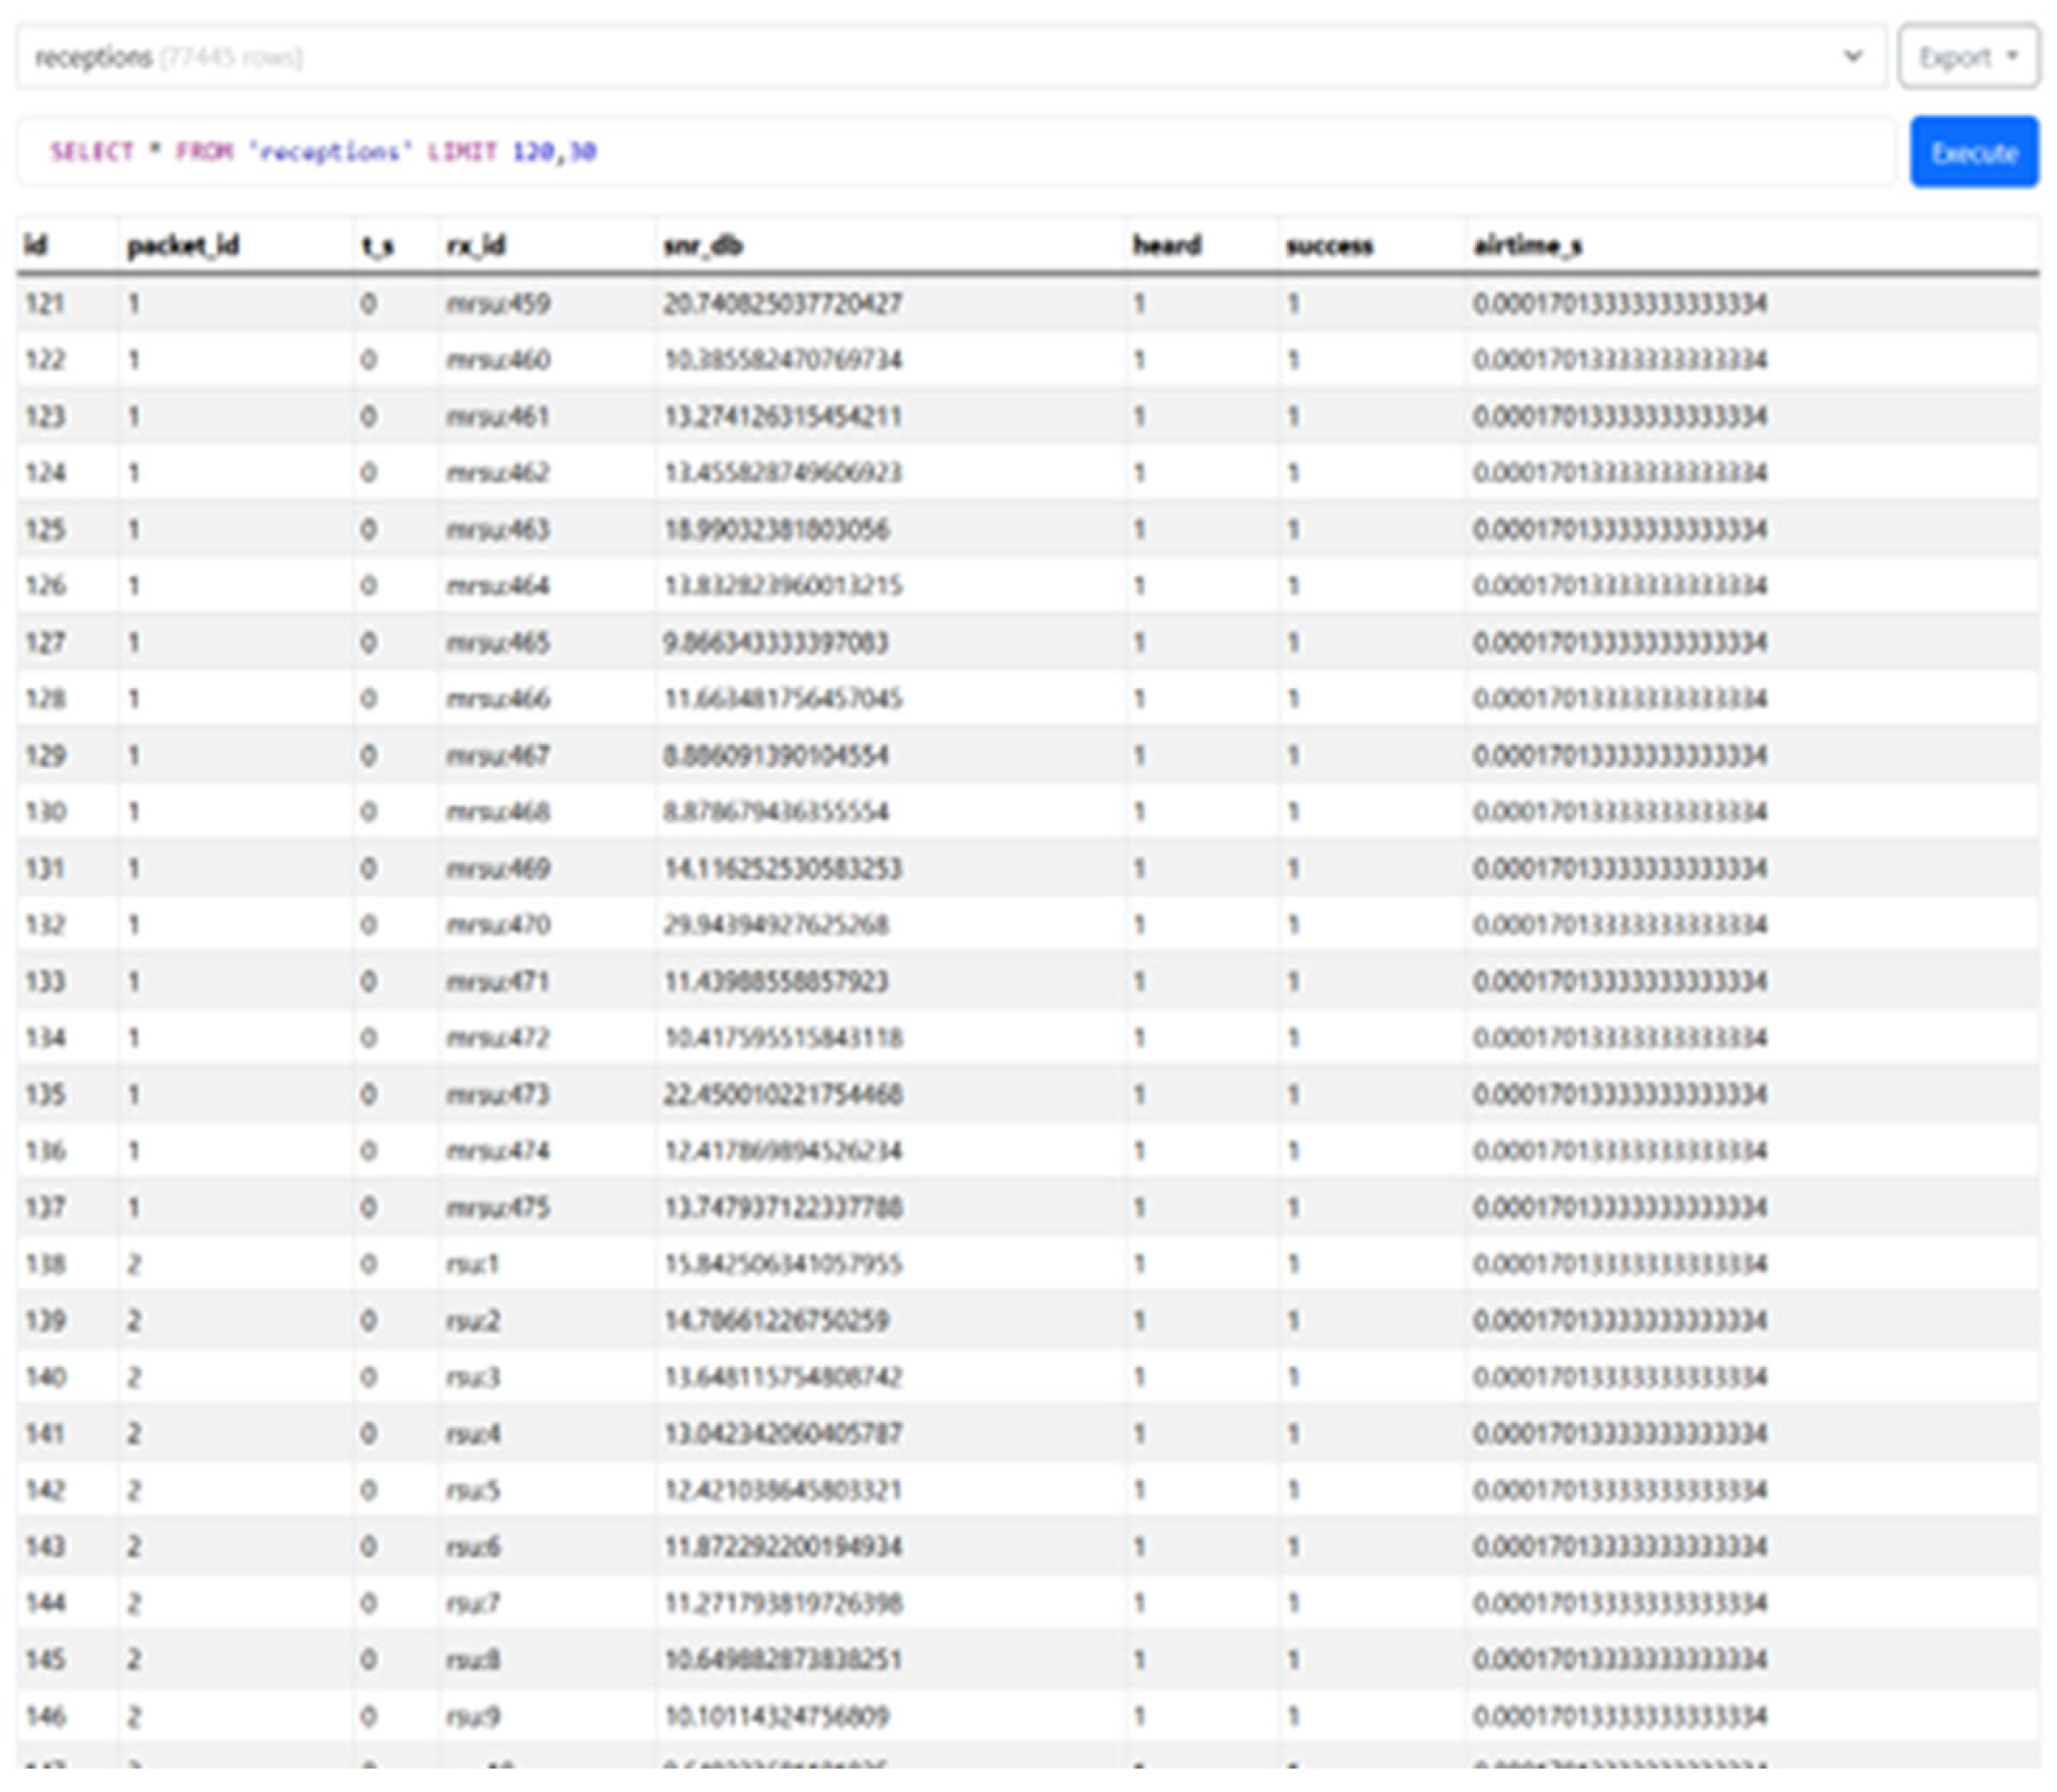Click the snr_db column header
This screenshot has width=2057, height=1792.
point(702,245)
